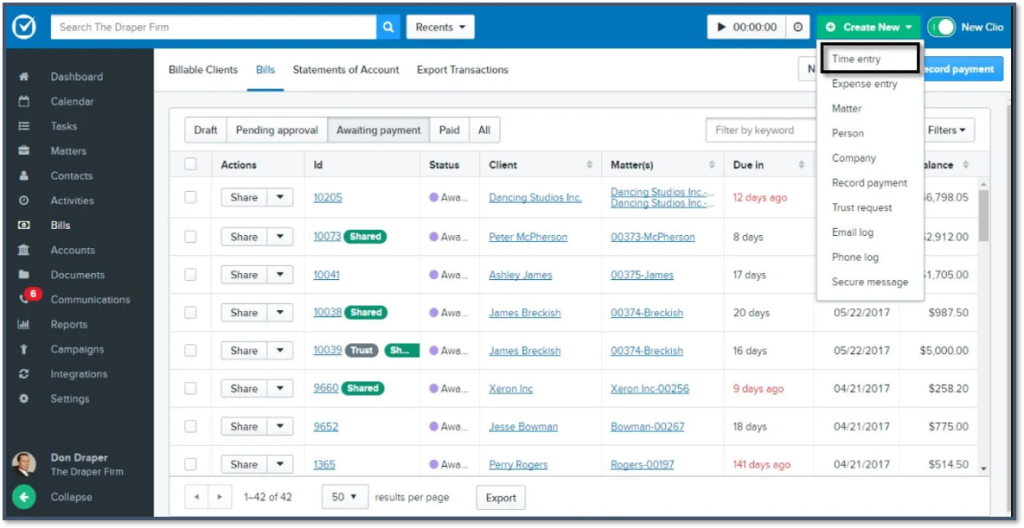Check the checkbox for bill 10073

coord(190,237)
